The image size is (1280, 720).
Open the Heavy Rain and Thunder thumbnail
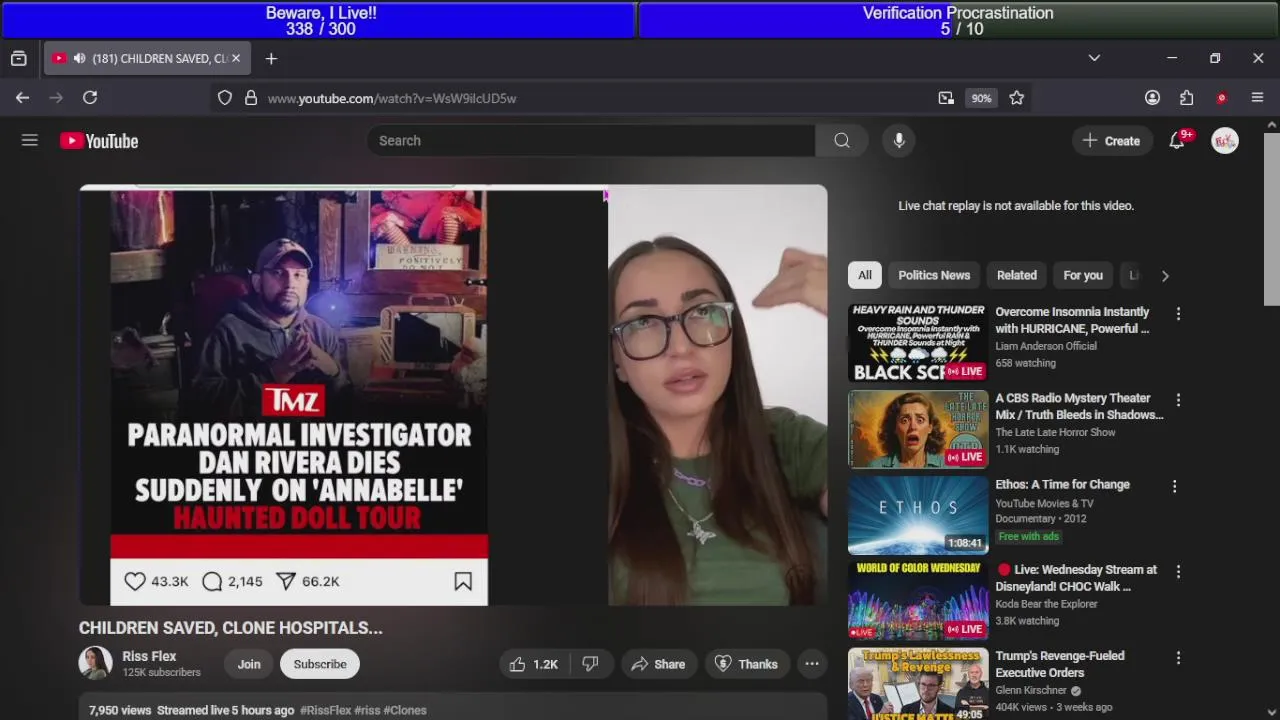(x=918, y=344)
